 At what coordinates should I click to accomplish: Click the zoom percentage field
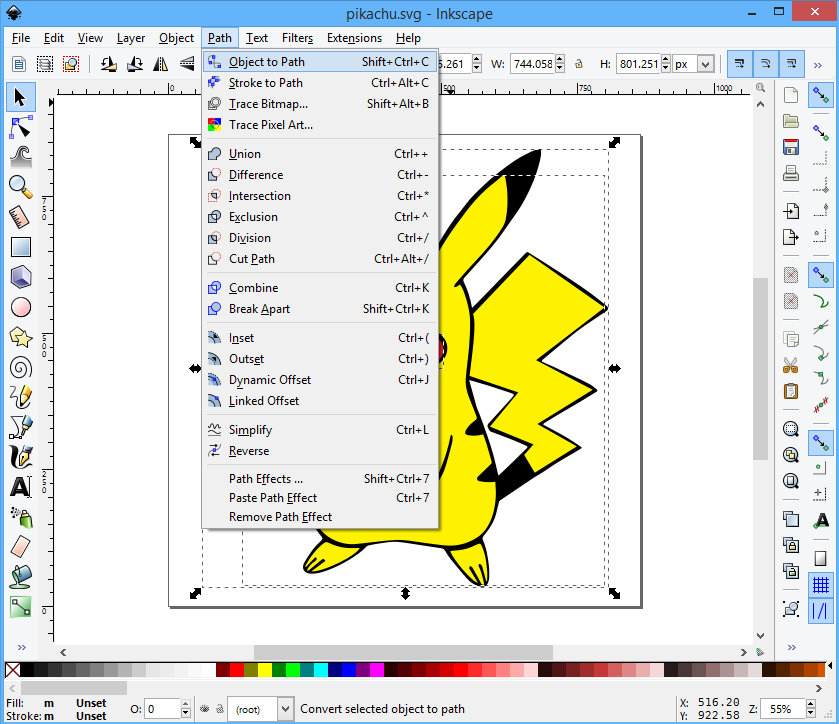(x=783, y=709)
